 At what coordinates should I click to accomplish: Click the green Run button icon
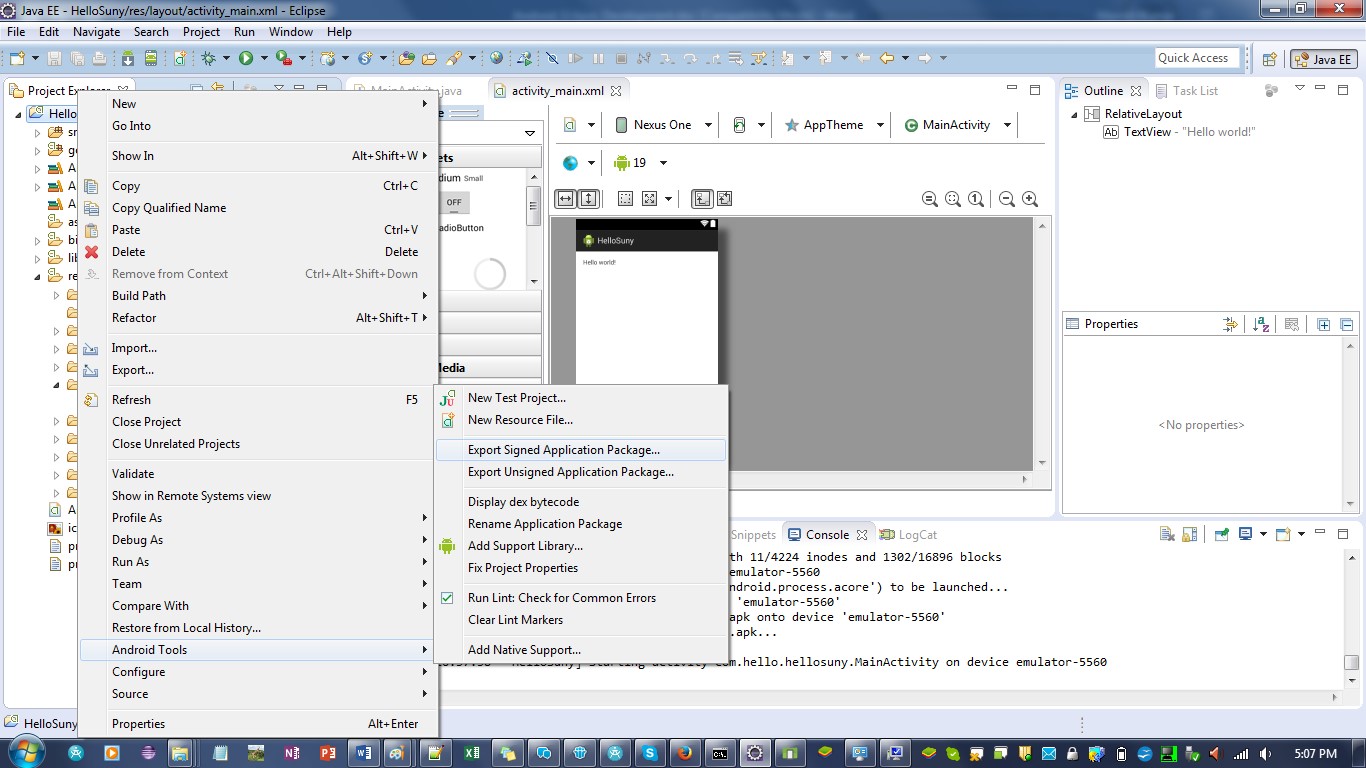tap(245, 58)
